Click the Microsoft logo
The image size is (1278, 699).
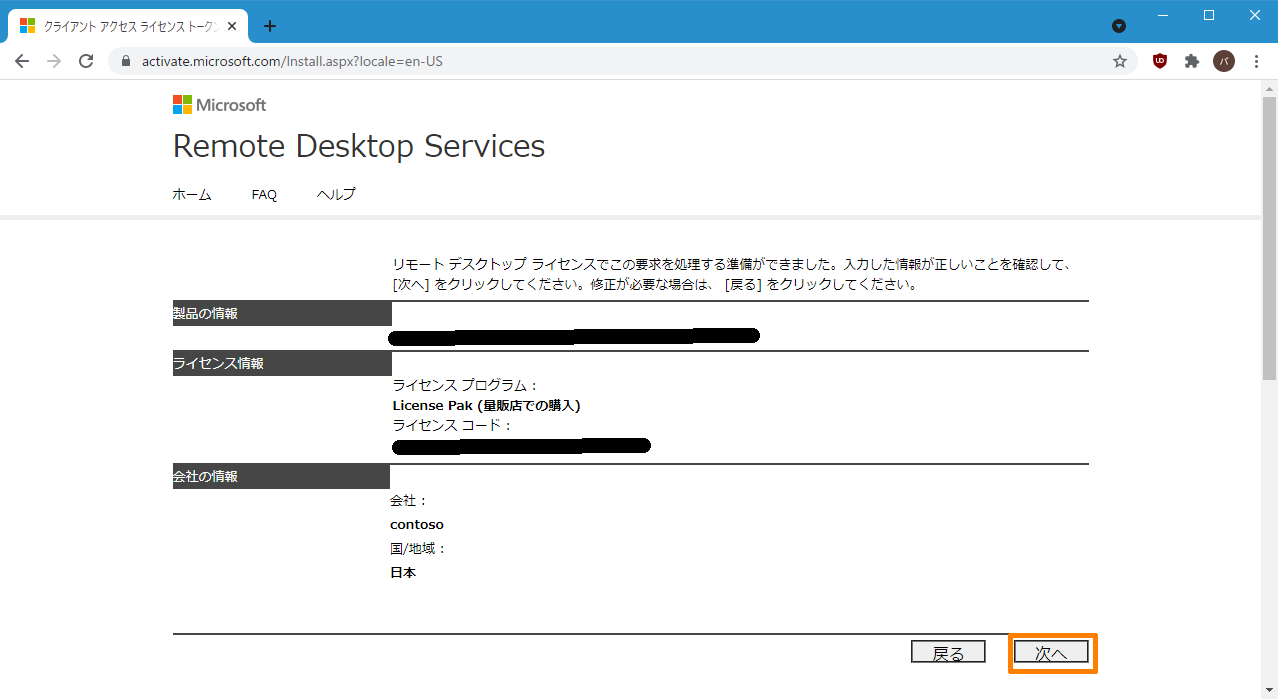(220, 105)
